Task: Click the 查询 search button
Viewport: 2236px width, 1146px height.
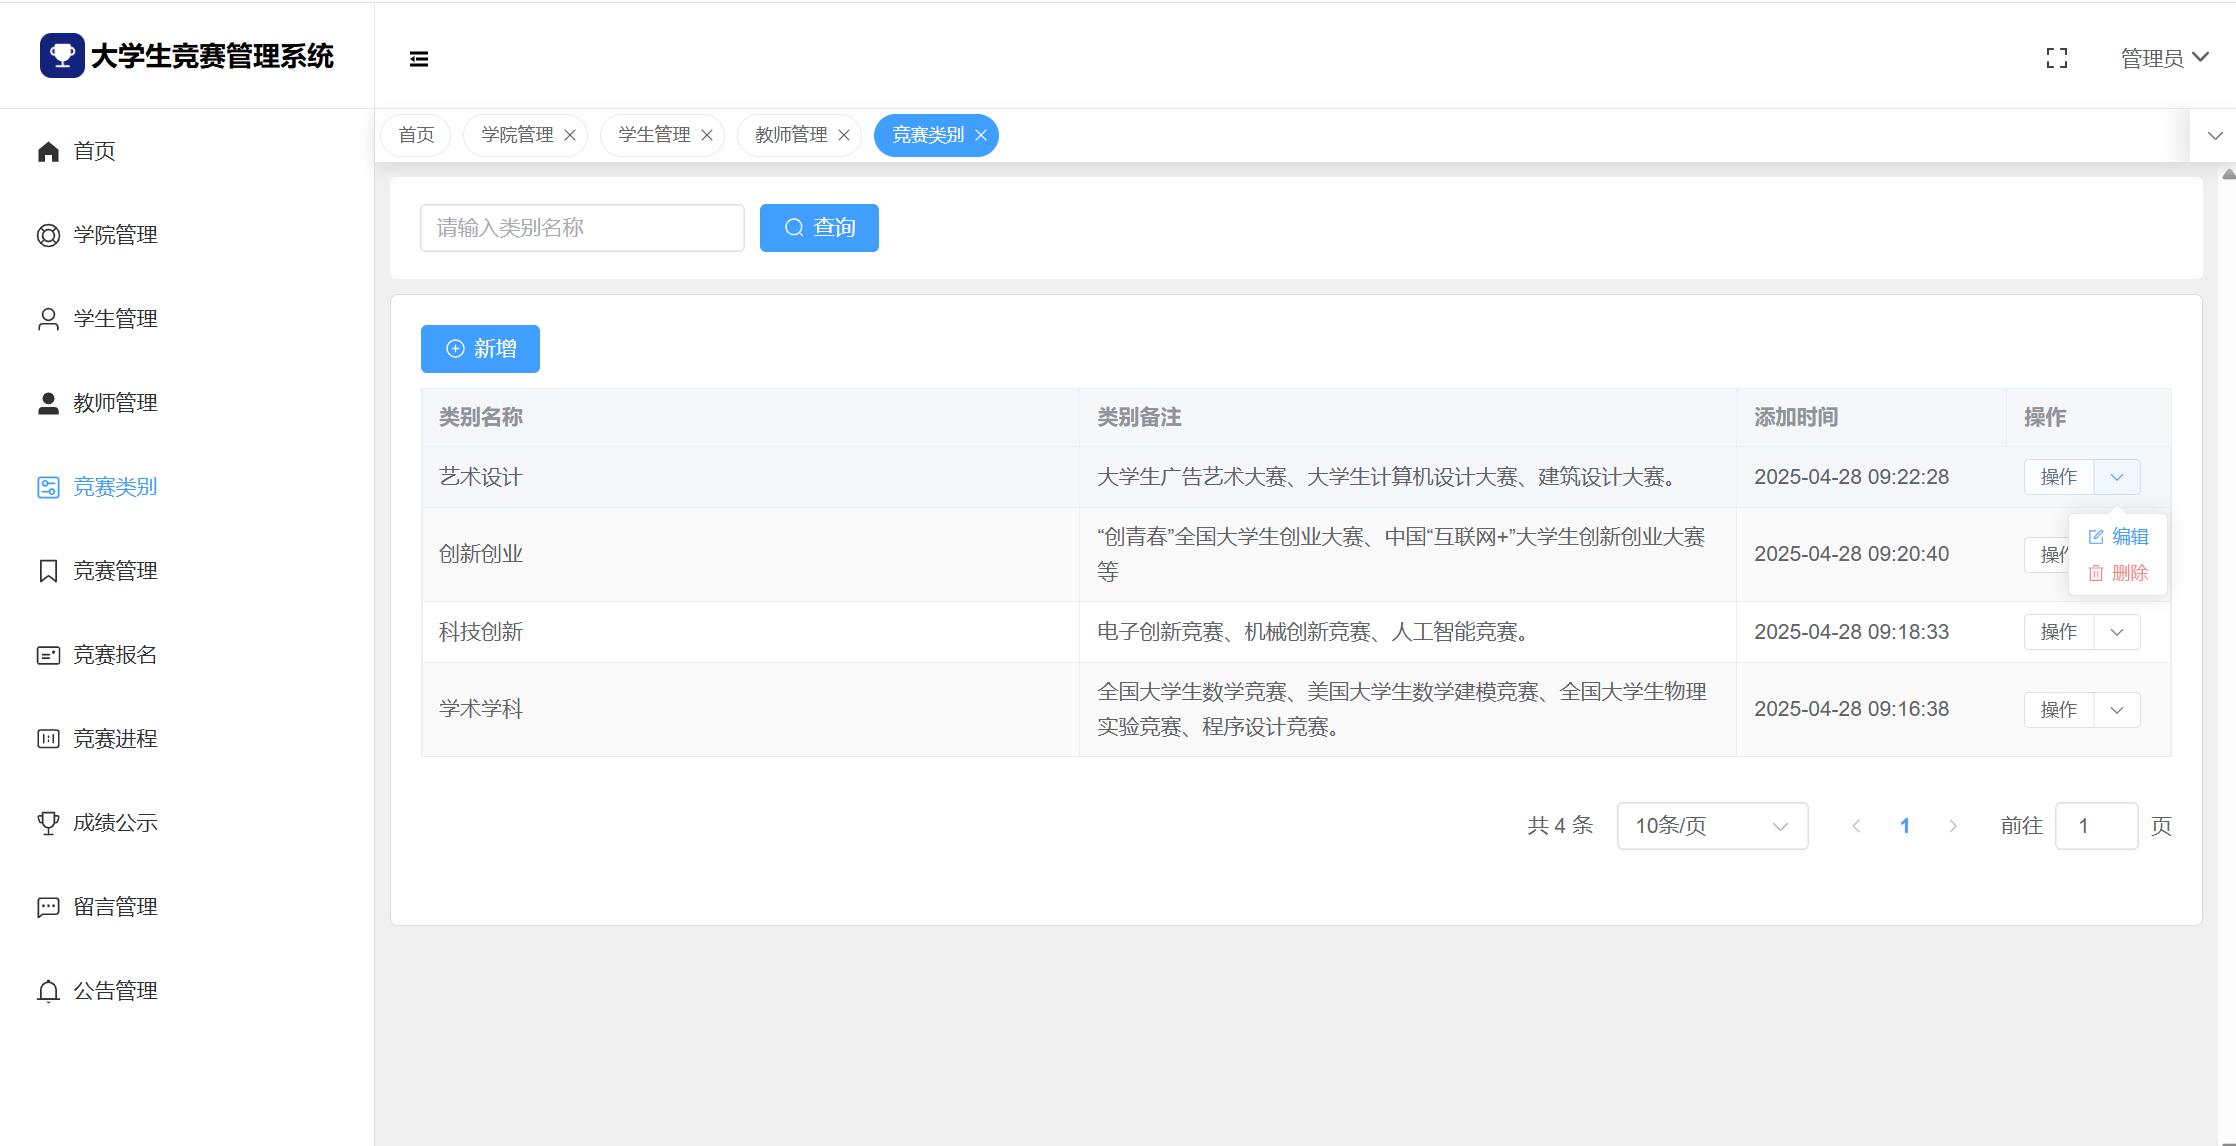Action: [x=819, y=228]
